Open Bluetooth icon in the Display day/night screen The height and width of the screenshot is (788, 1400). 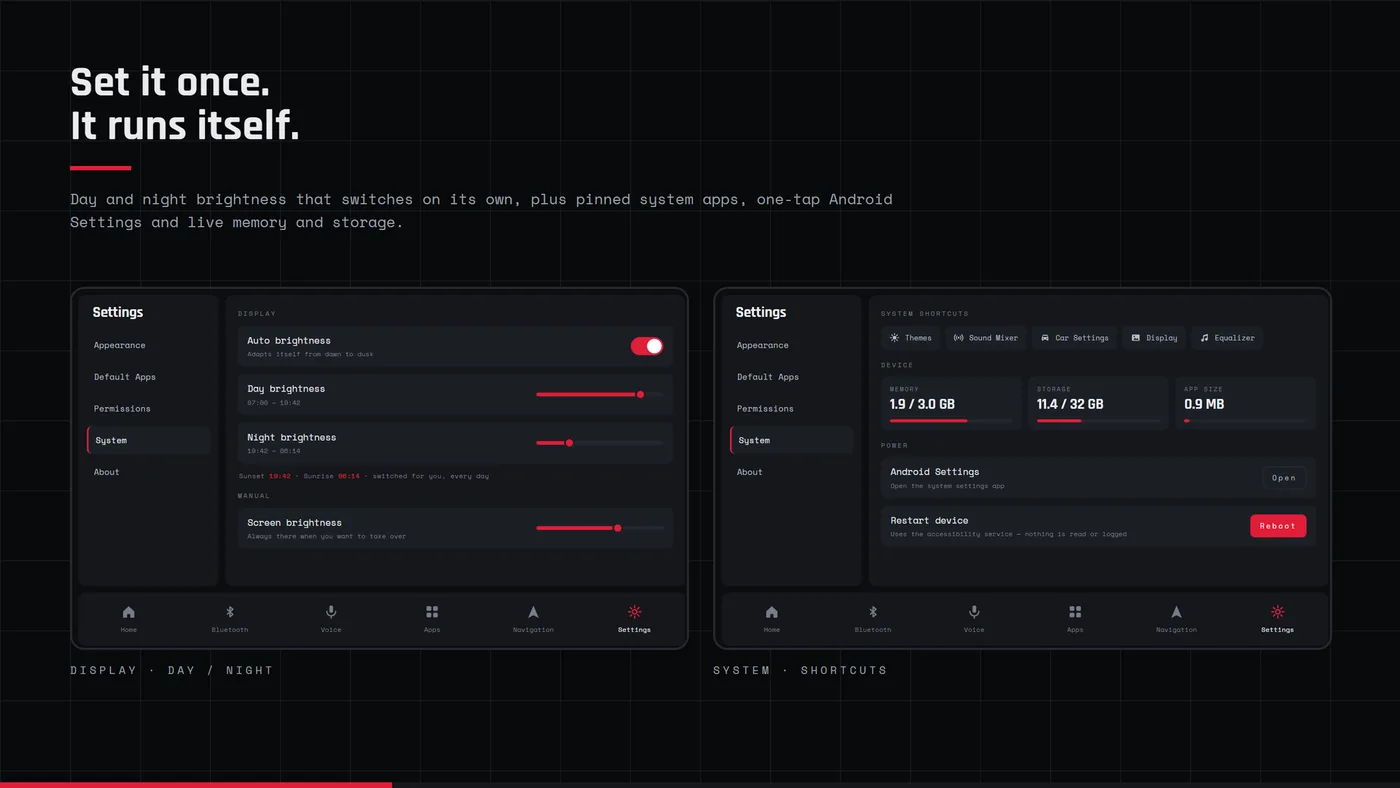[229, 612]
